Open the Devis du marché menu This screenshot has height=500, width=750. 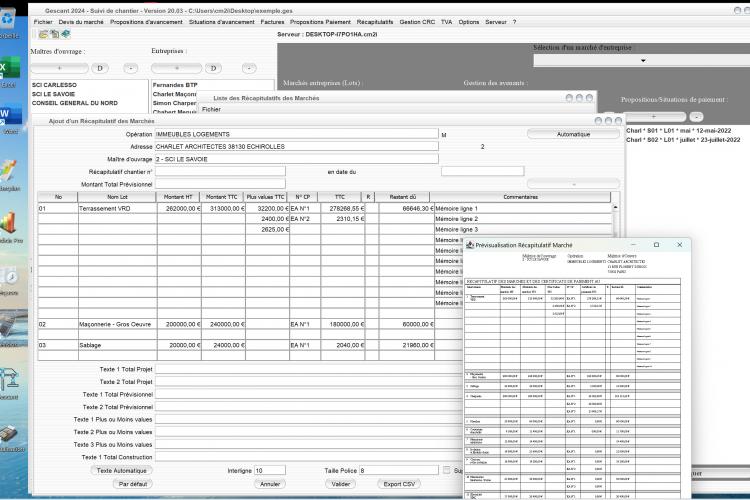(x=81, y=22)
